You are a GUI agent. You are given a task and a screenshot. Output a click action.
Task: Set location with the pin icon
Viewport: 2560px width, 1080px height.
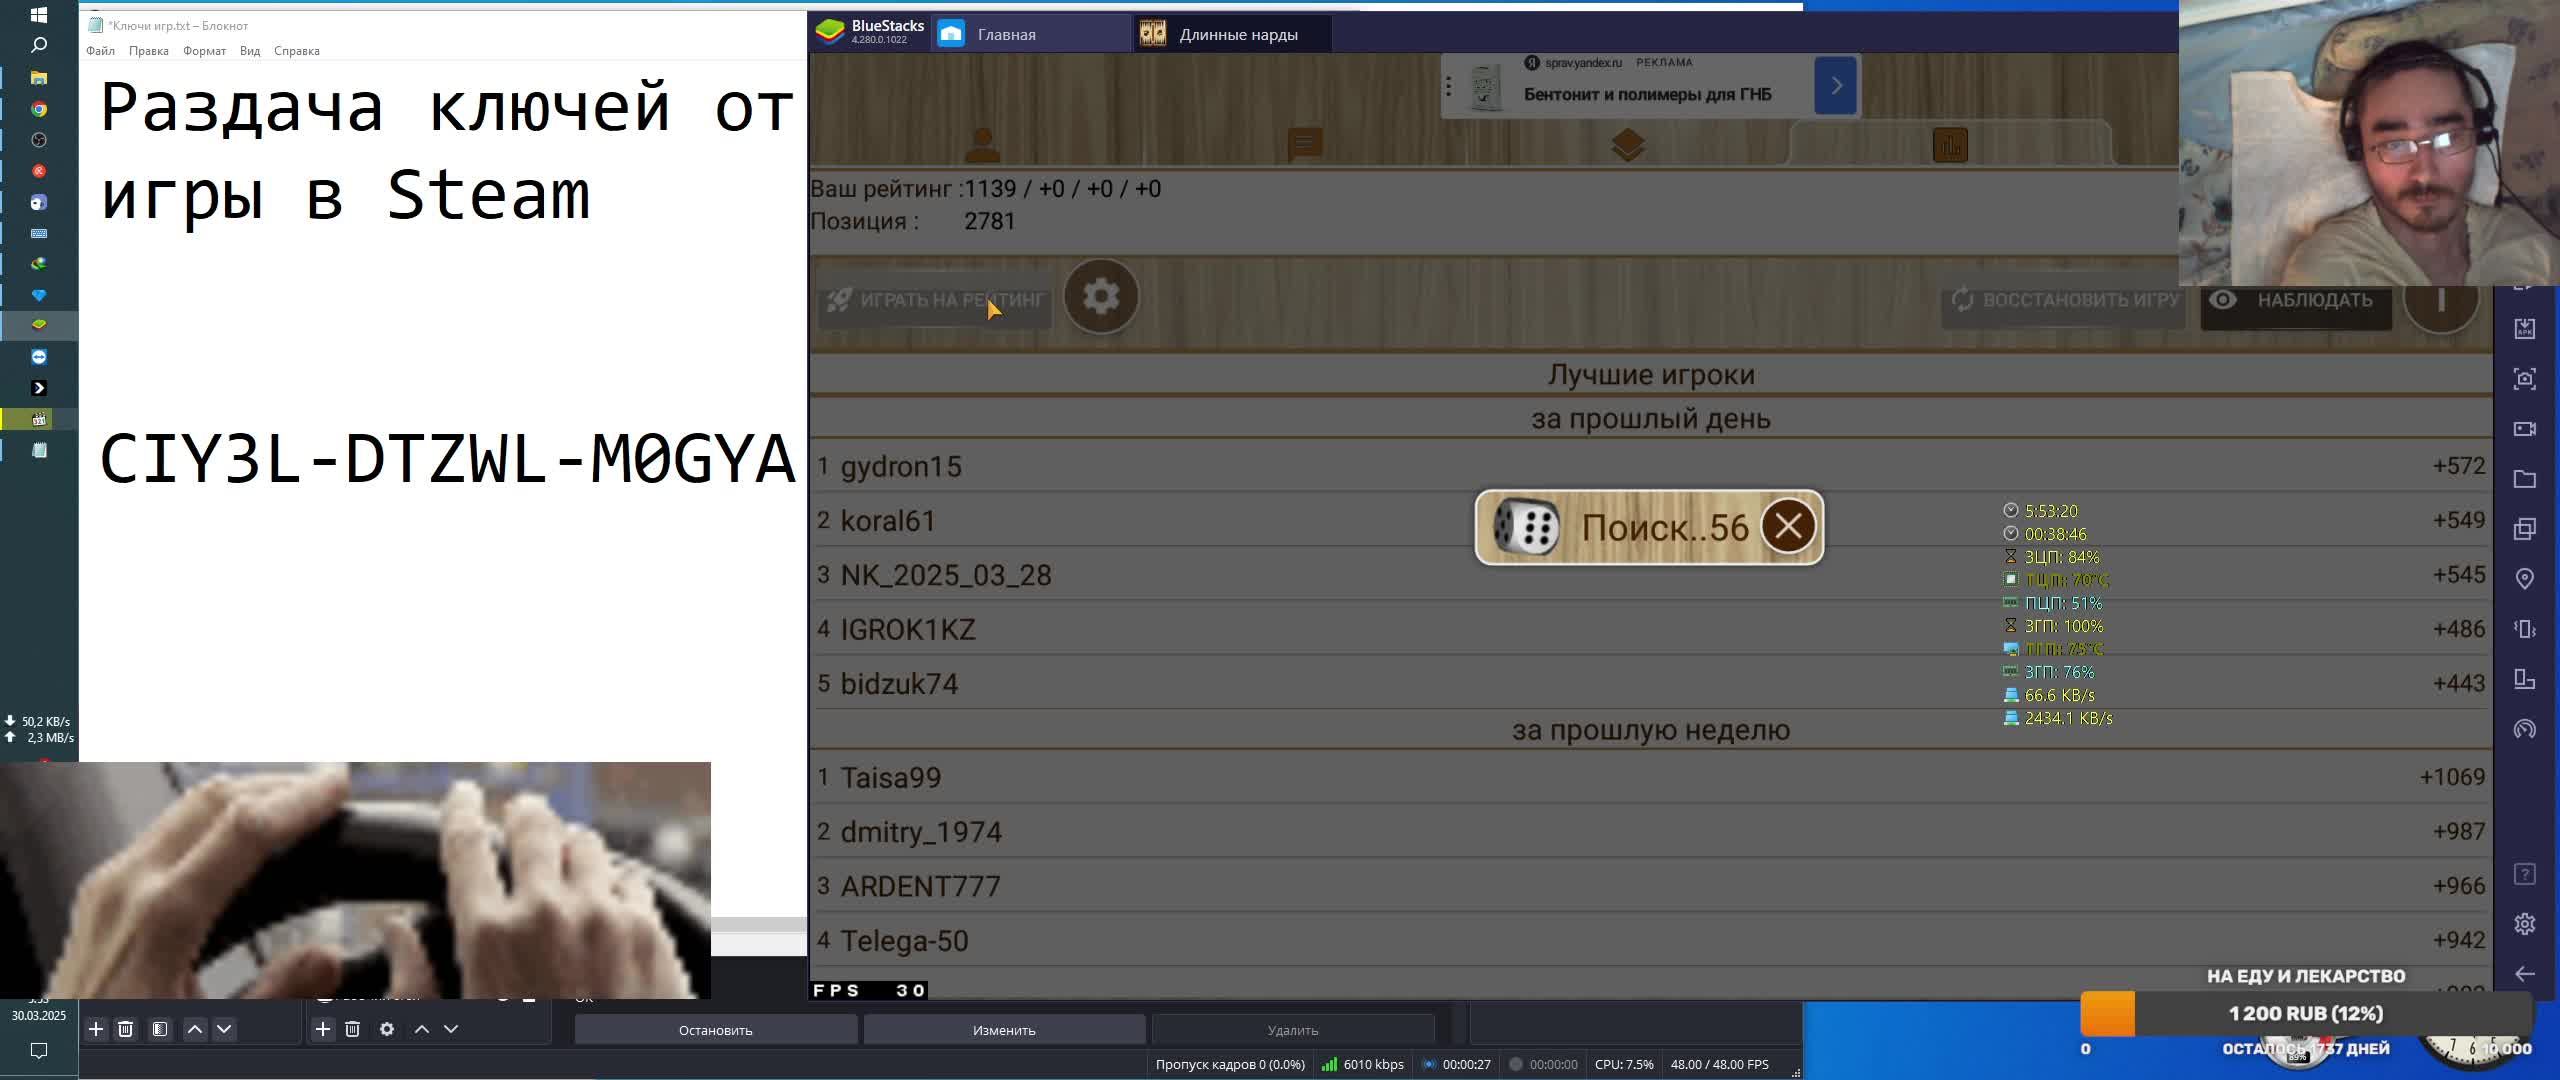tap(2525, 579)
